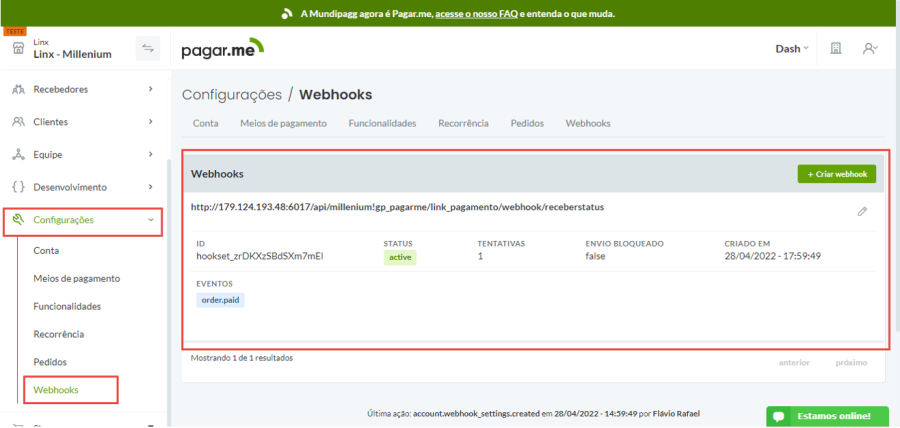Click the Tentativas value 1

[x=480, y=256]
